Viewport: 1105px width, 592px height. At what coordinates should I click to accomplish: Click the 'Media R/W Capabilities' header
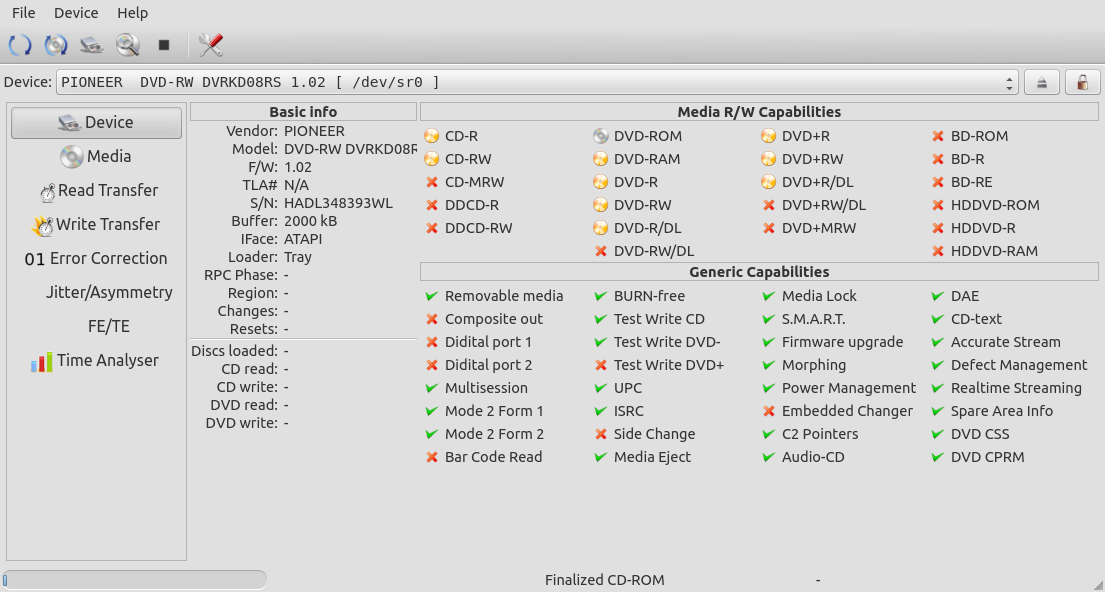pyautogui.click(x=759, y=112)
